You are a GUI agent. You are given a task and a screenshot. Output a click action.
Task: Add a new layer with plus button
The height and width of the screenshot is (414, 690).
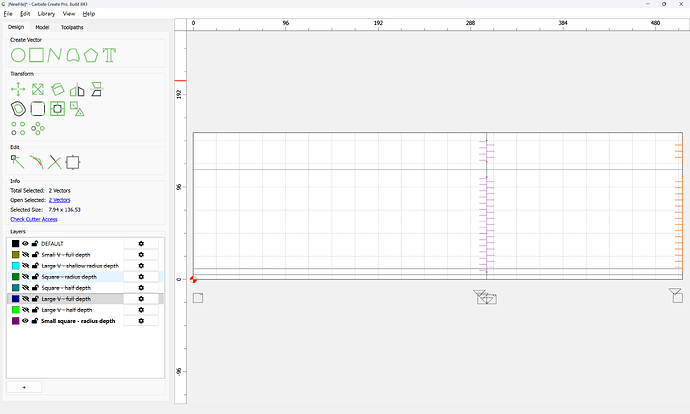pyautogui.click(x=24, y=387)
